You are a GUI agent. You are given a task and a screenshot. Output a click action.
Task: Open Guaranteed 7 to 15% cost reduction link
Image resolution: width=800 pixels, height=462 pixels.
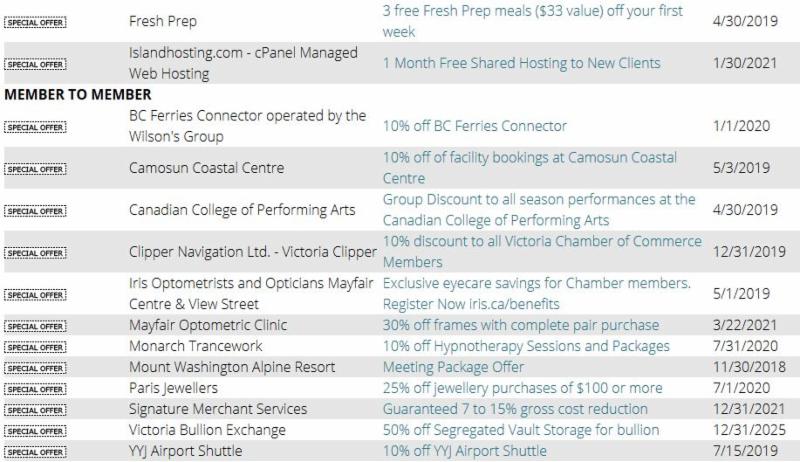[x=515, y=409]
